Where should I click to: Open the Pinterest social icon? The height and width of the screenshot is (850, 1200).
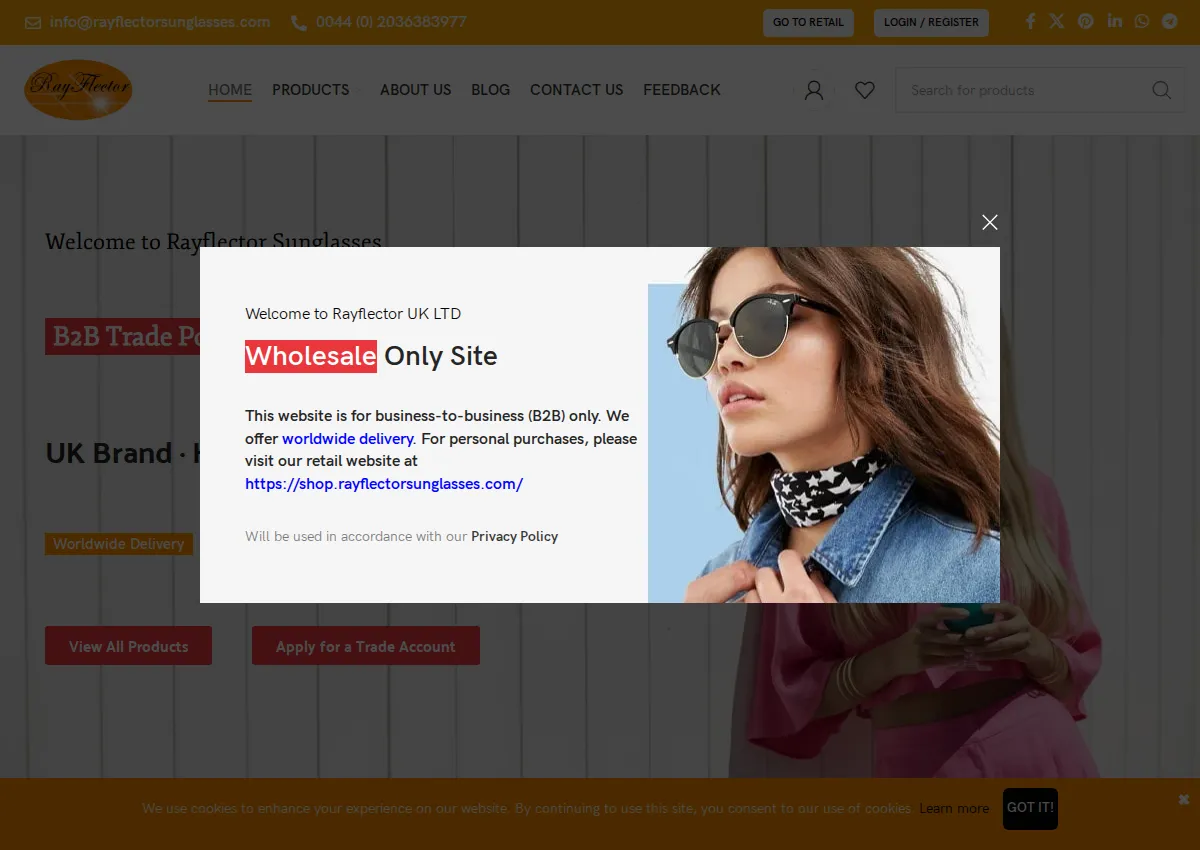click(x=1086, y=21)
